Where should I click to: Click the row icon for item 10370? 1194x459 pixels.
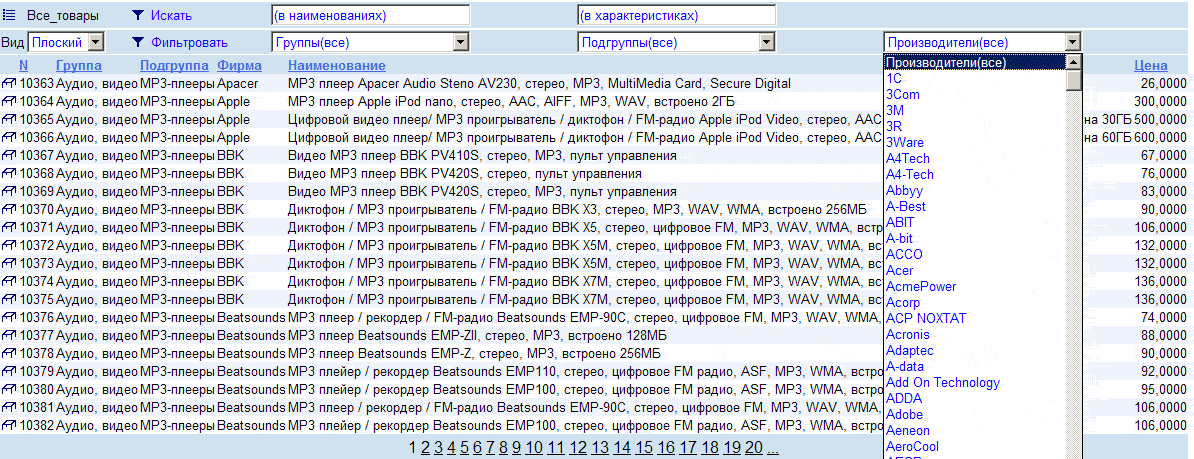[x=10, y=209]
